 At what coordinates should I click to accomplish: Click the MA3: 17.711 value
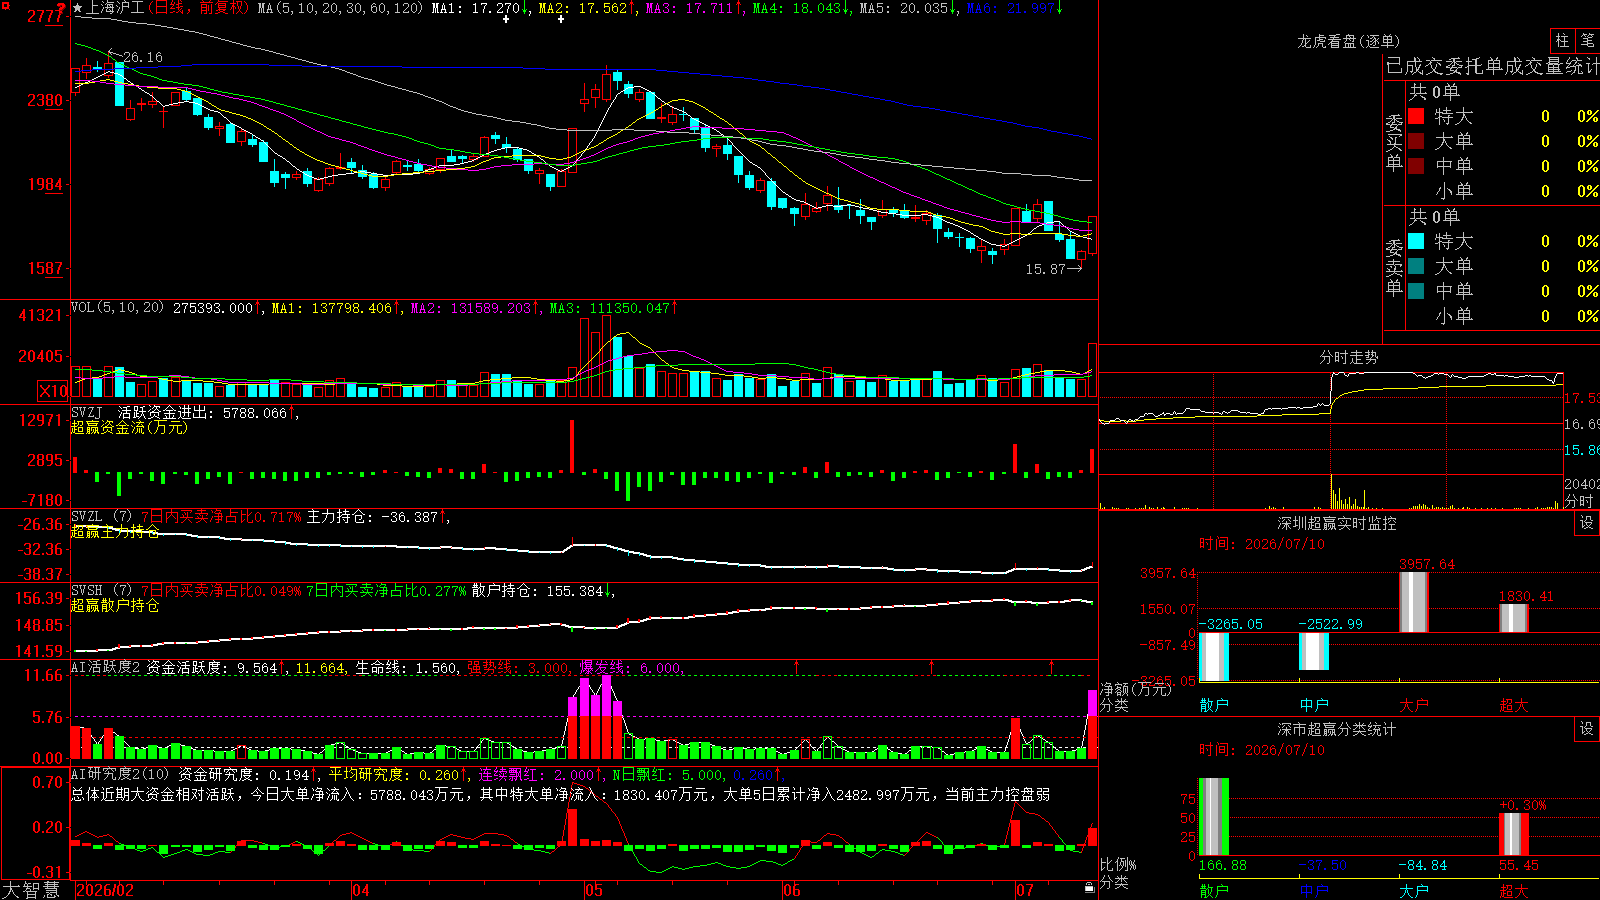tap(693, 8)
